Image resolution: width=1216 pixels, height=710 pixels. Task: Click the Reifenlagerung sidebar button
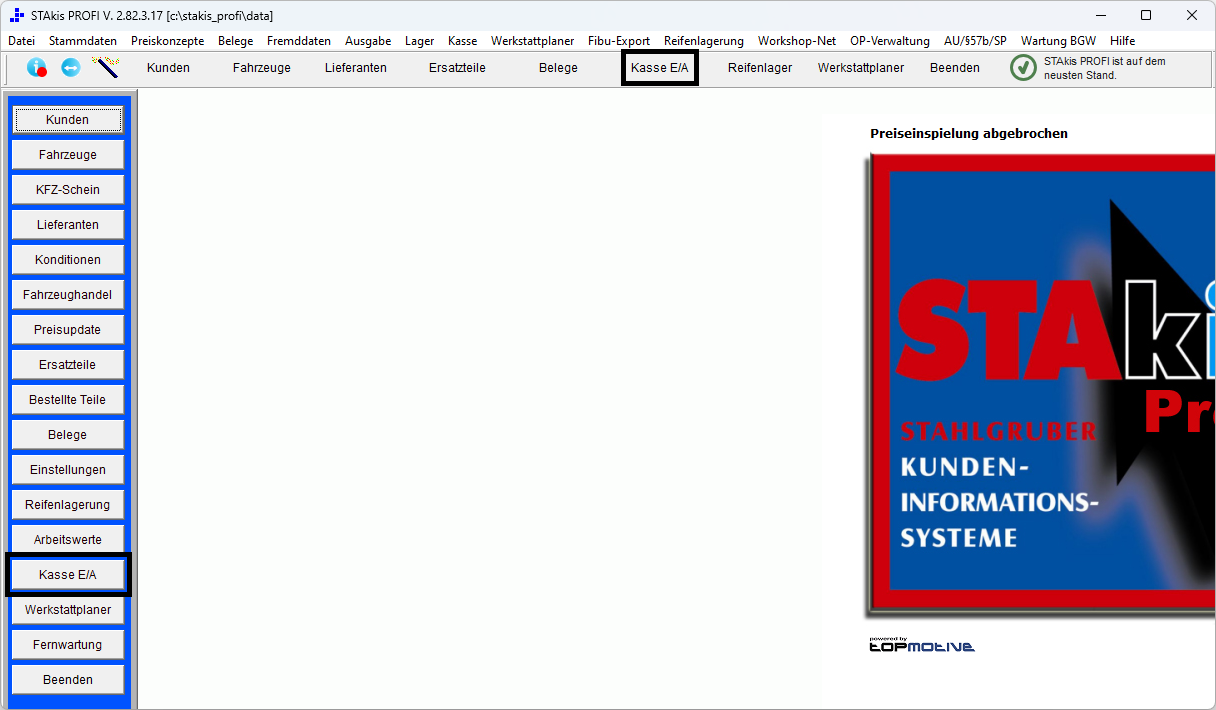[x=68, y=505]
